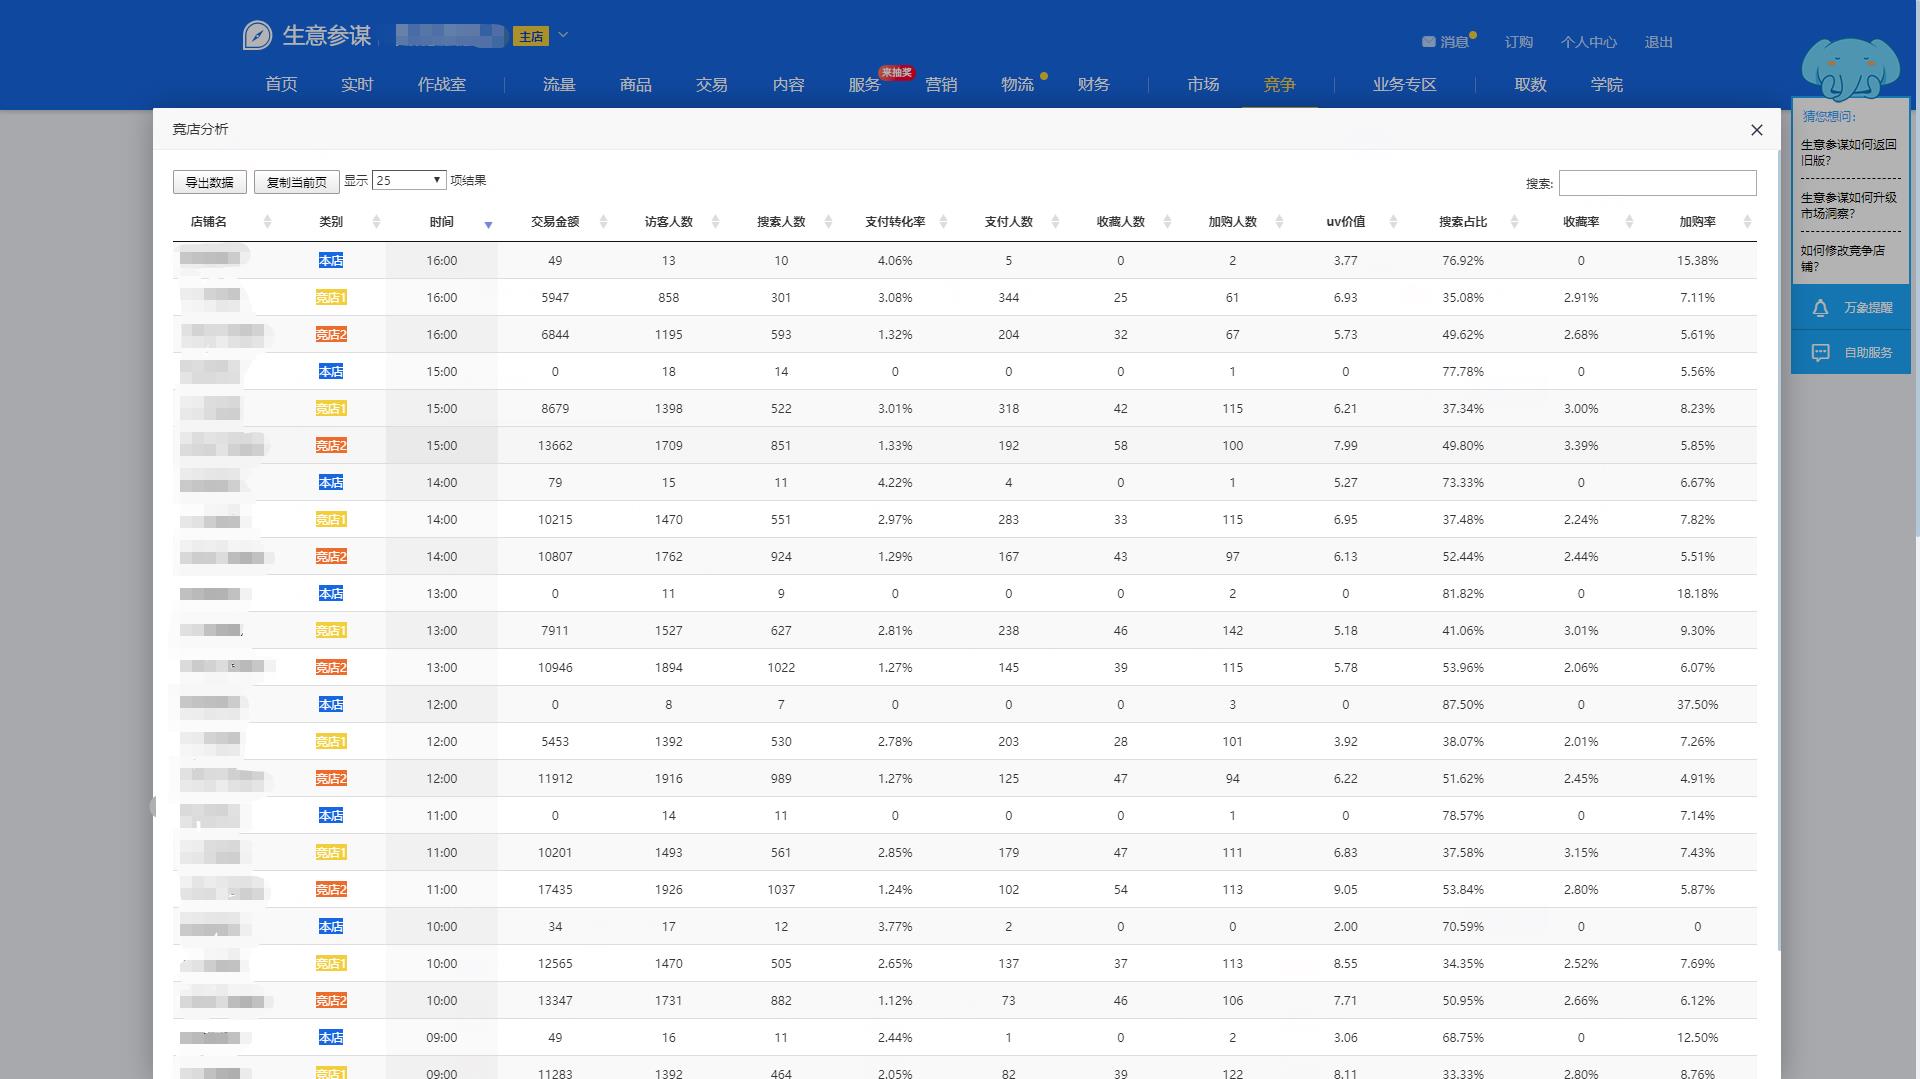Image resolution: width=1920 pixels, height=1079 pixels.
Task: Go to the 物流 tab
Action: coord(1017,85)
